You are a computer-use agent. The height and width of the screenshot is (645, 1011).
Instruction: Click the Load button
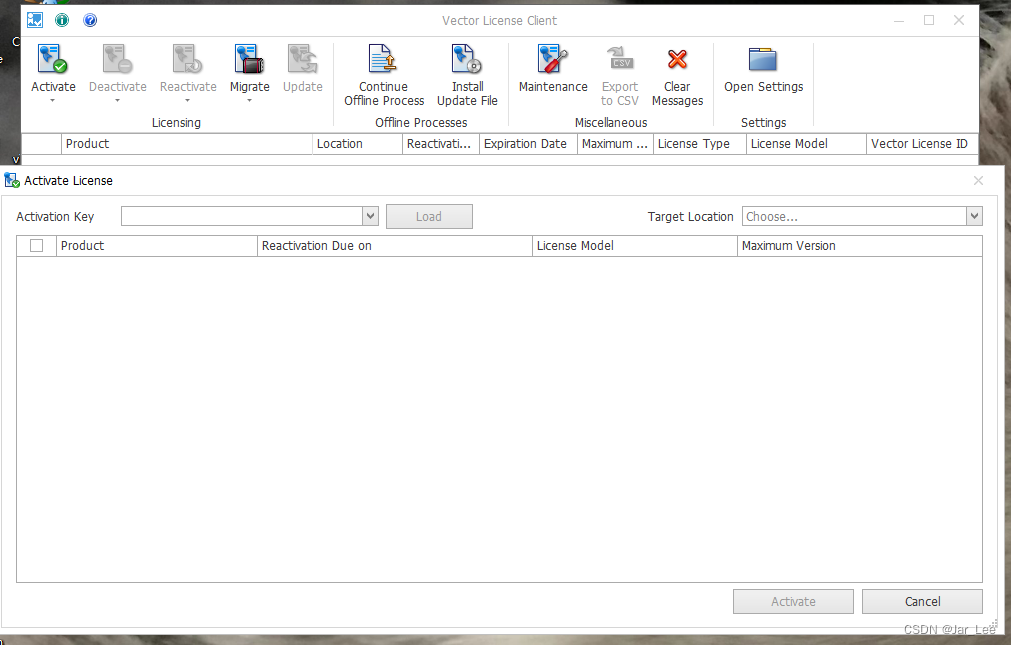point(429,217)
